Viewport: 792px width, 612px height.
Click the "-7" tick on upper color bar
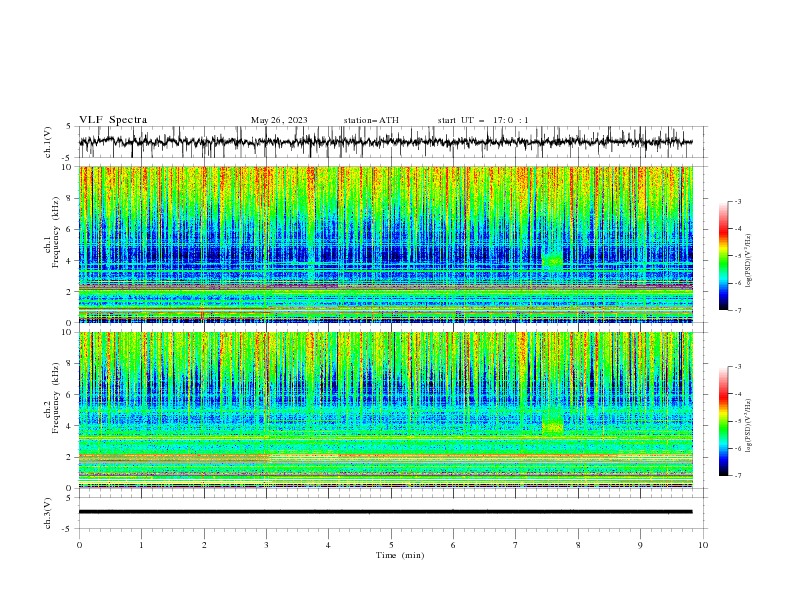click(737, 310)
